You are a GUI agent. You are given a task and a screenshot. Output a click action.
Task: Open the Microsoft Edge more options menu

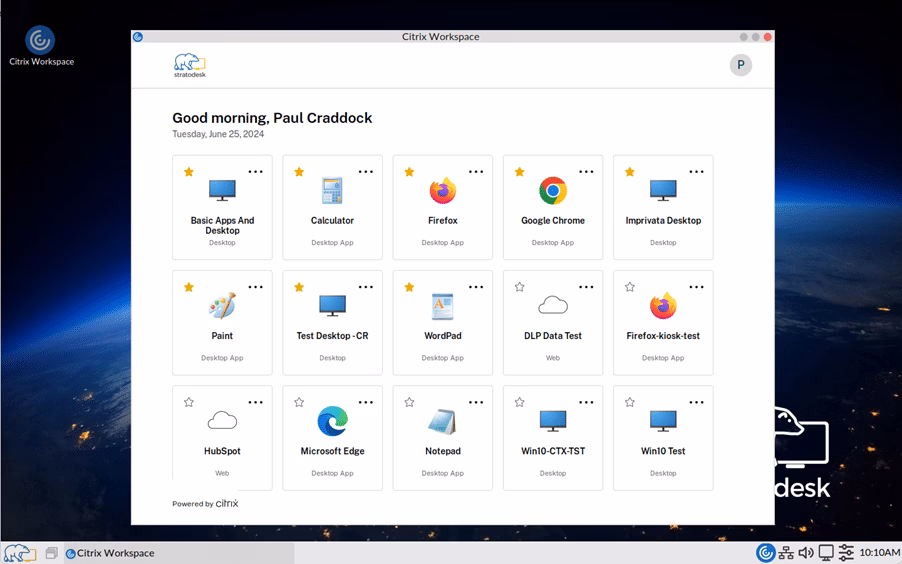pos(366,402)
